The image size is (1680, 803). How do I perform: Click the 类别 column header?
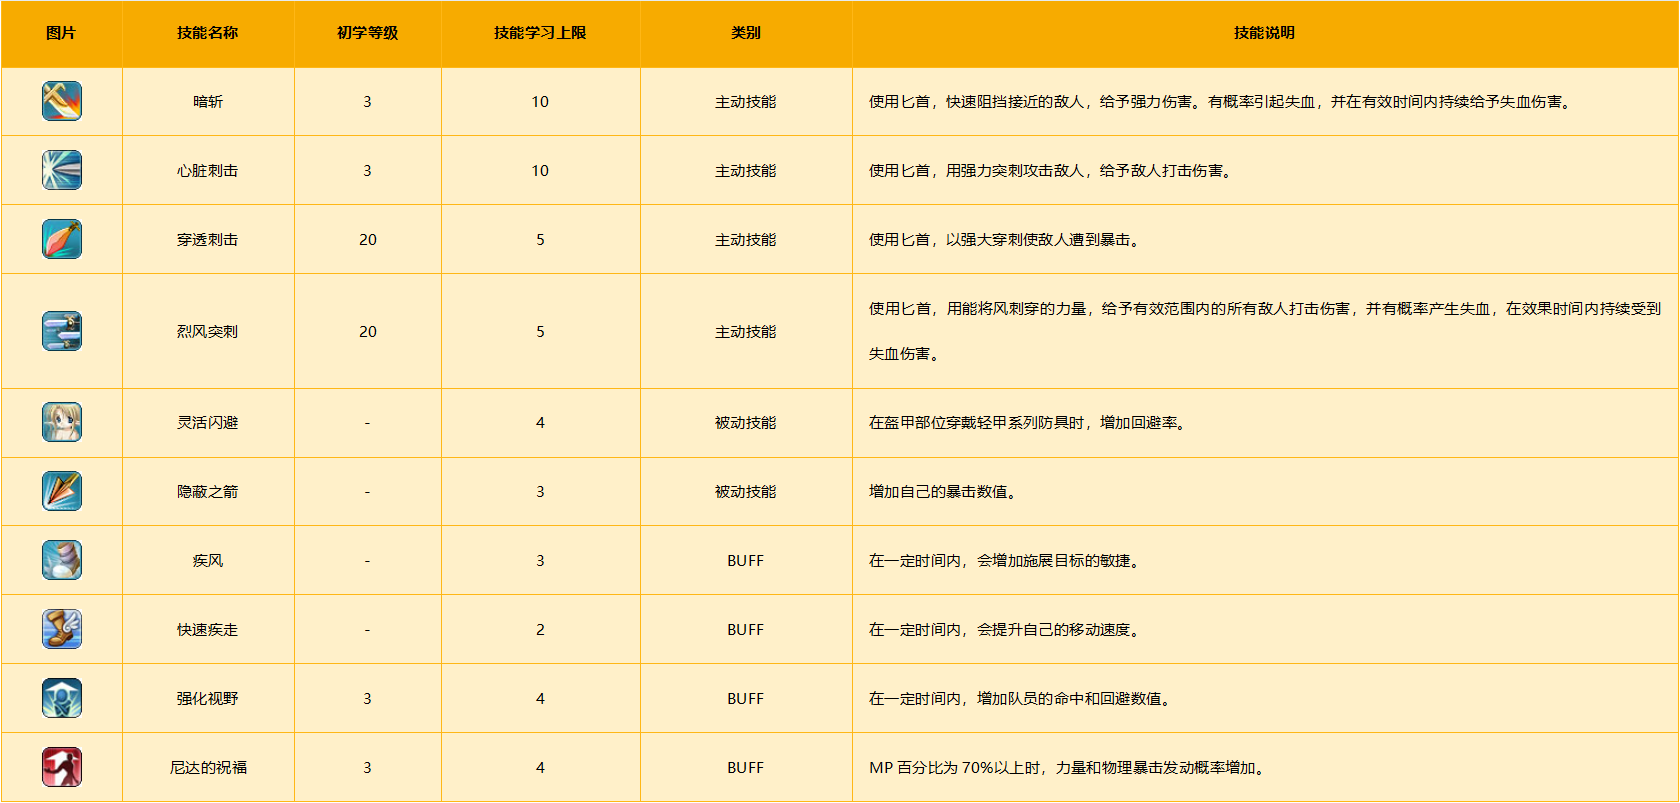pos(745,33)
